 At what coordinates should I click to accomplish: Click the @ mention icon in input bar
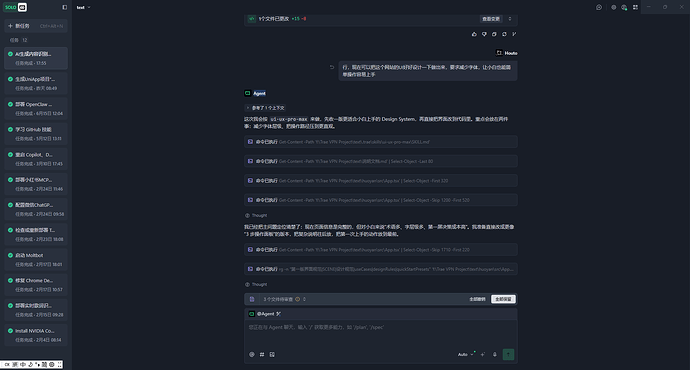(252, 354)
